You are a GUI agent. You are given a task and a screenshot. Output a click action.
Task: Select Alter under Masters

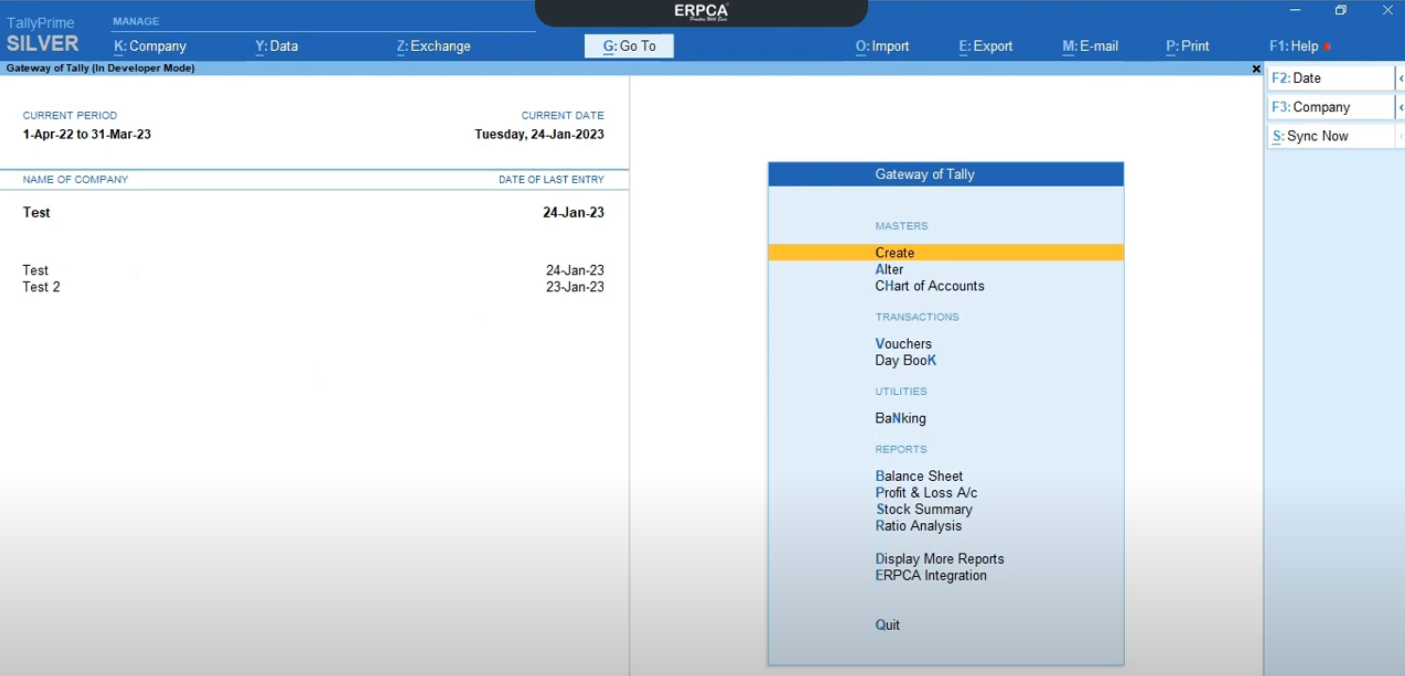pos(889,270)
